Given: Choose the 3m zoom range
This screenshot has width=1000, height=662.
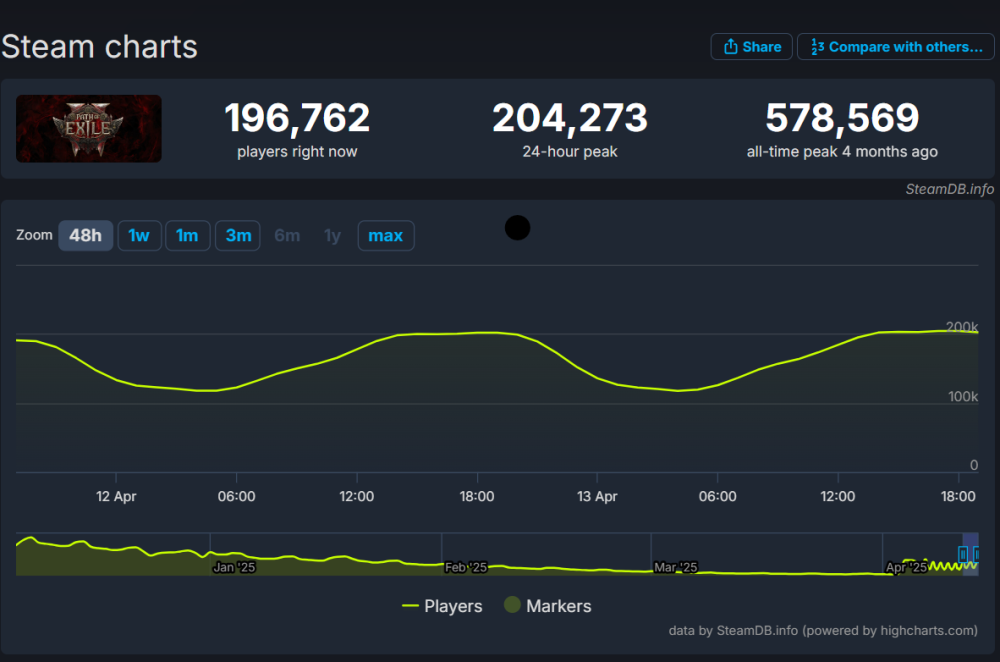Looking at the screenshot, I should click(x=238, y=235).
